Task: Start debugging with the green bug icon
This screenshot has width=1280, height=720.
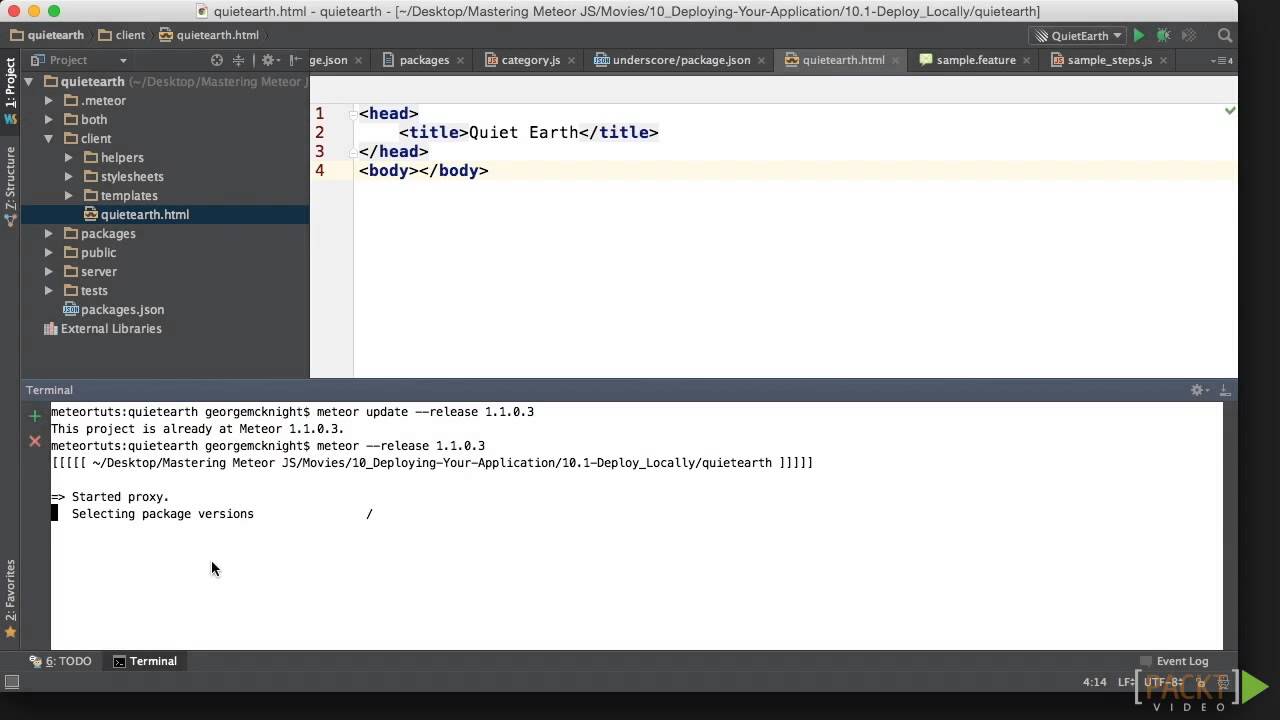Action: [1163, 35]
